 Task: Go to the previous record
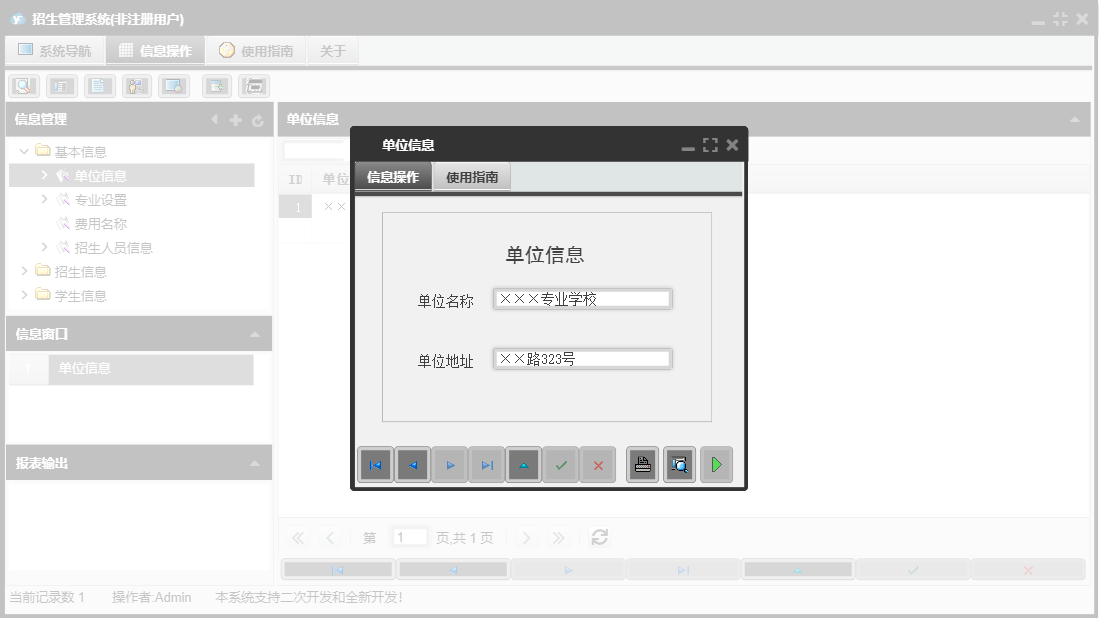click(412, 464)
